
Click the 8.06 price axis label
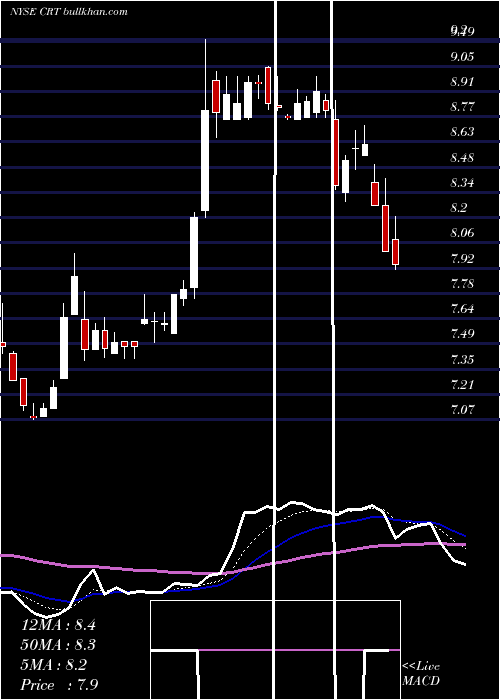462,233
